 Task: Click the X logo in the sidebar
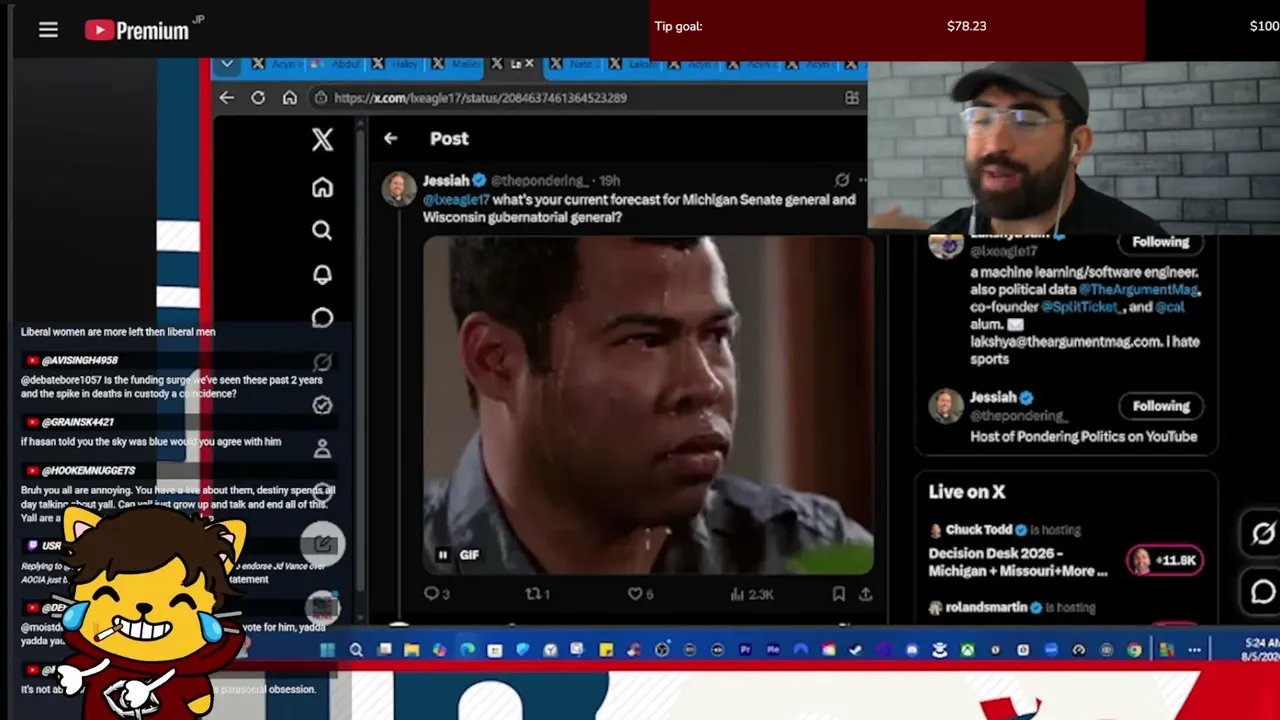click(322, 139)
